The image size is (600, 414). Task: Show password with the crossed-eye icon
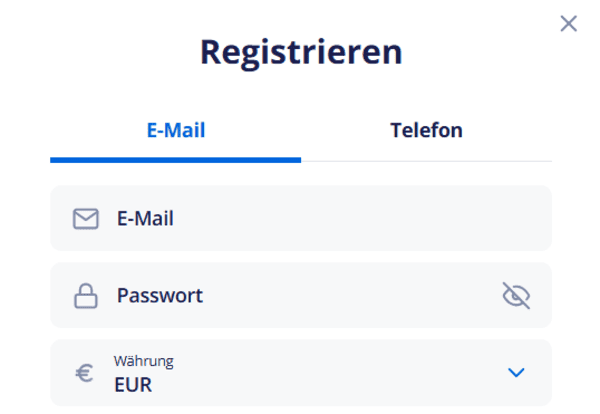click(x=516, y=296)
